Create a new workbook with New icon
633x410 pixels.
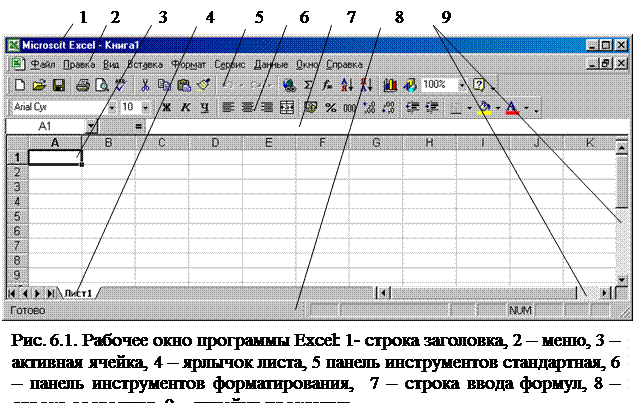coord(19,85)
